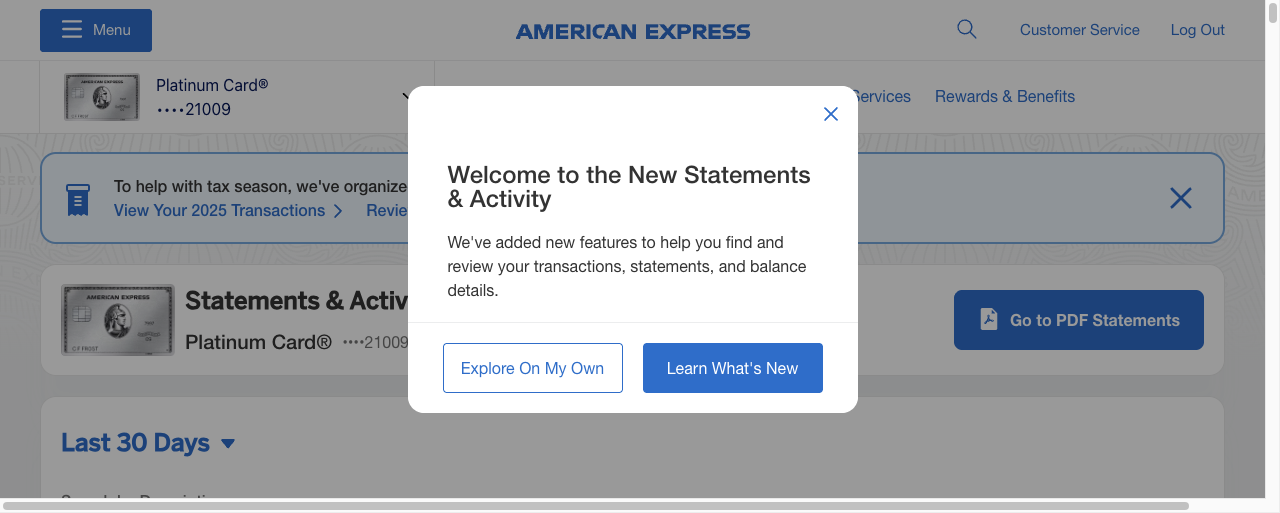1280x513 pixels.
Task: Click the American Express logo
Action: coord(633,32)
